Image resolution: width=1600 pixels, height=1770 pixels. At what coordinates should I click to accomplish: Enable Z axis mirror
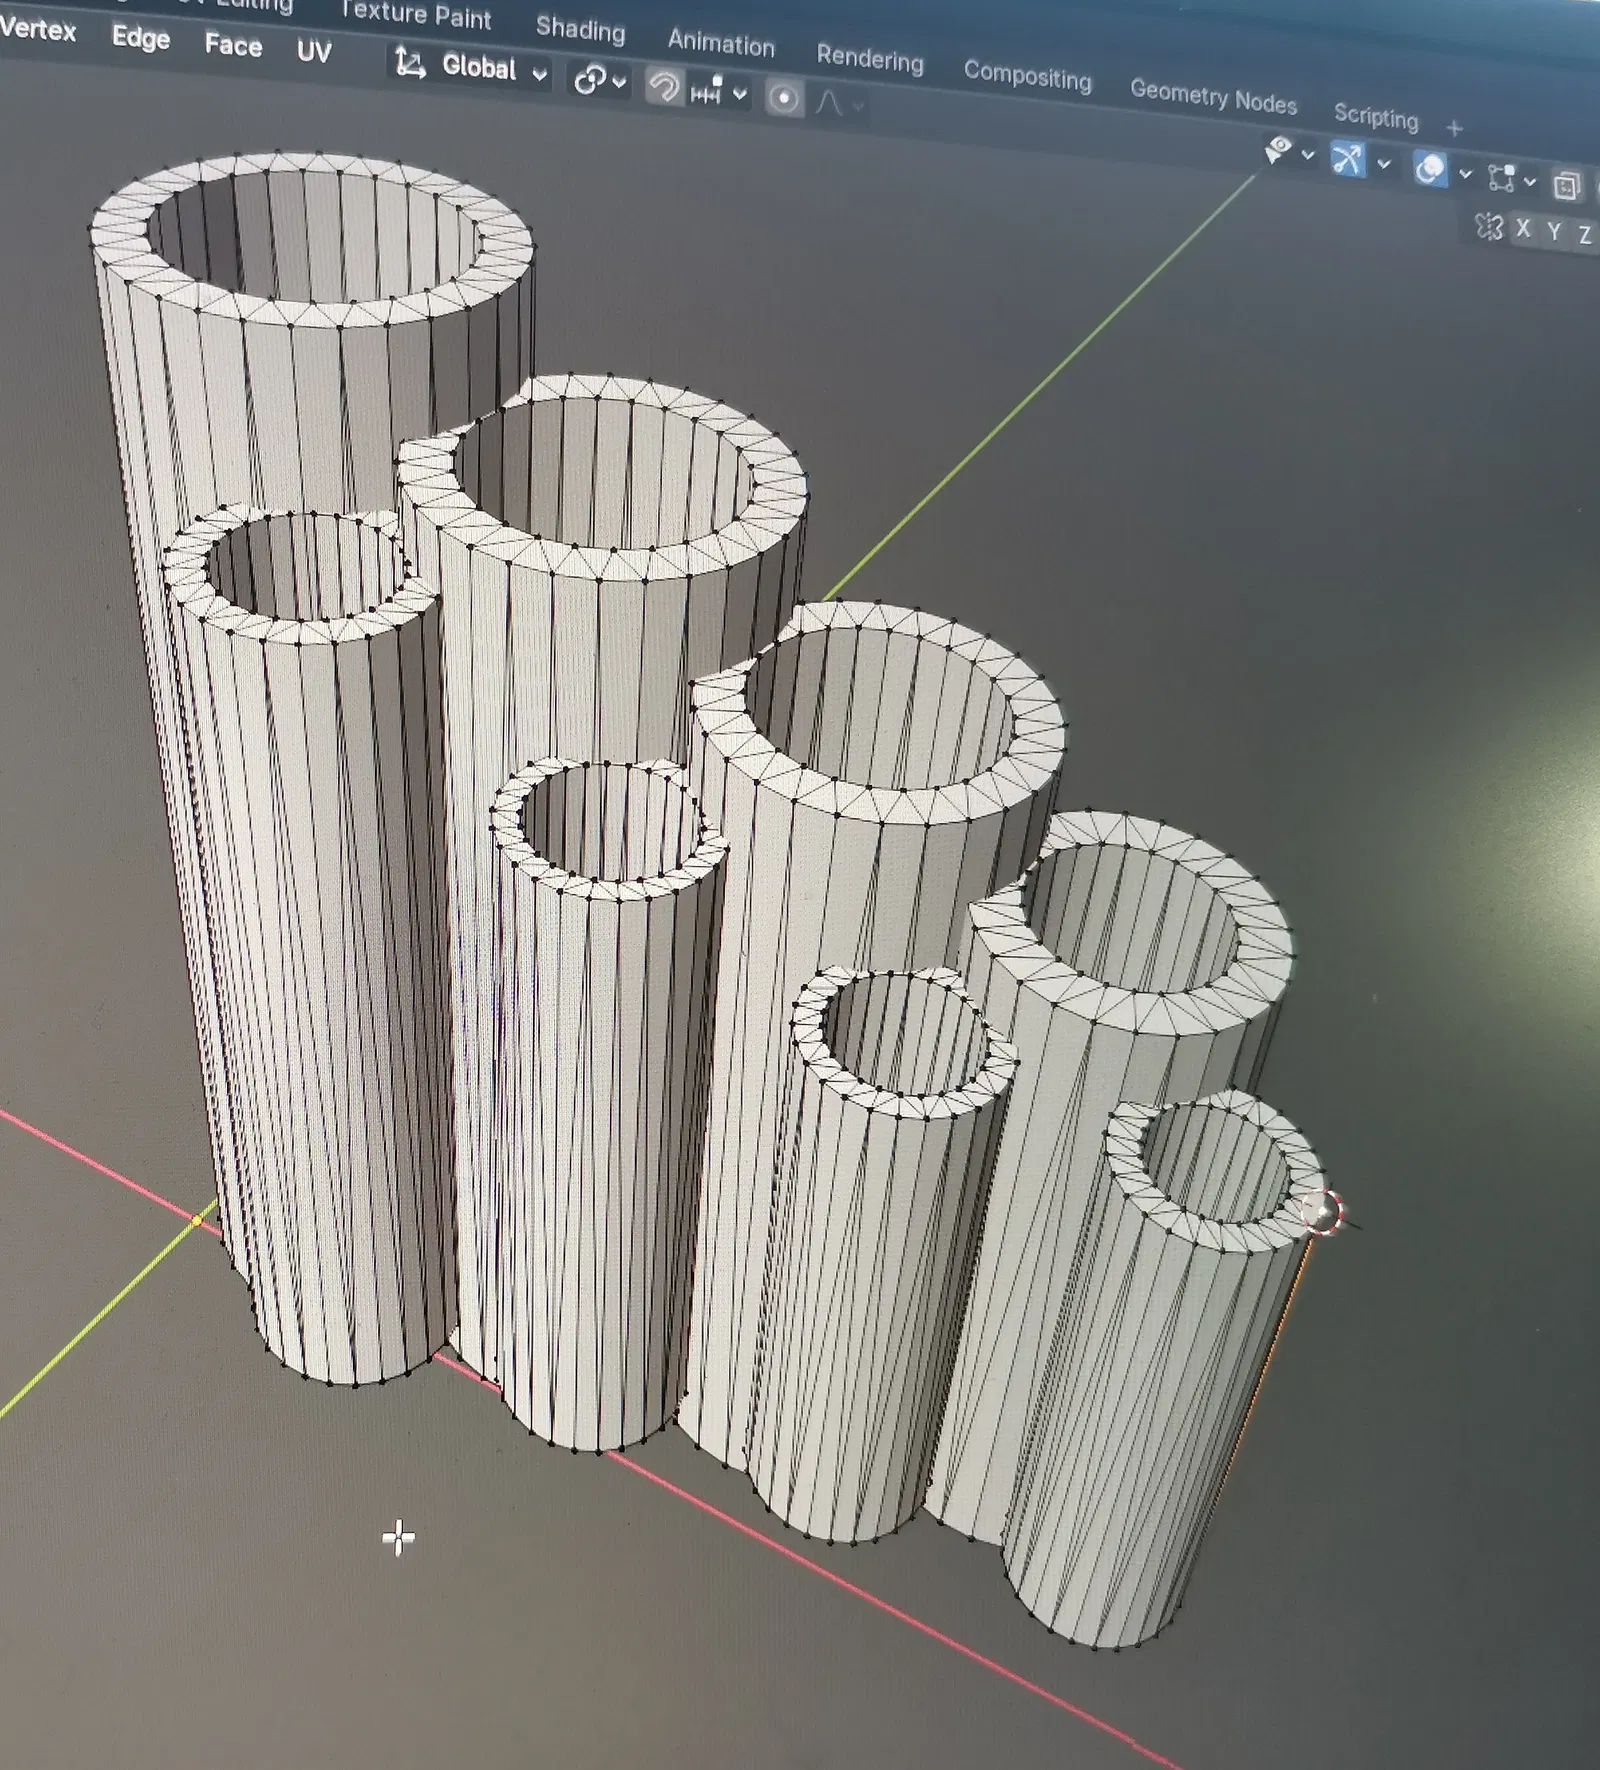coord(1585,235)
